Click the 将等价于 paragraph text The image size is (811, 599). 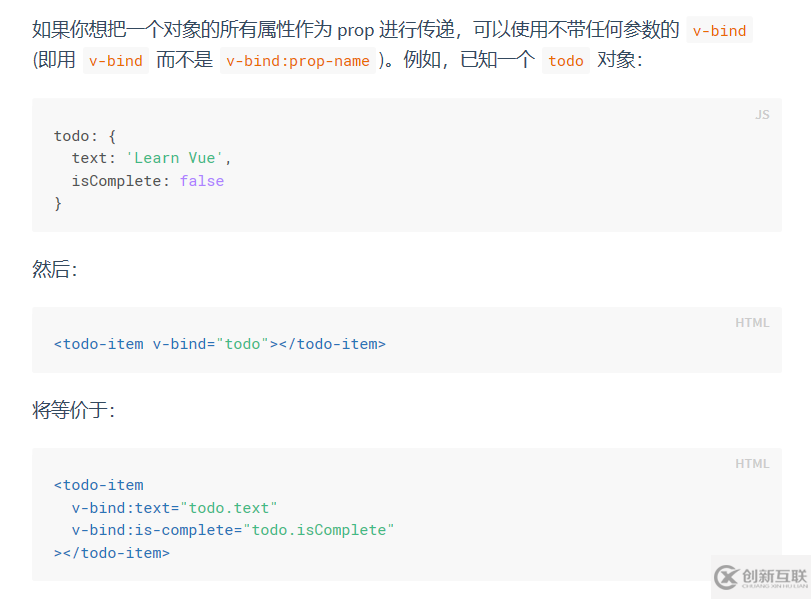[73, 411]
